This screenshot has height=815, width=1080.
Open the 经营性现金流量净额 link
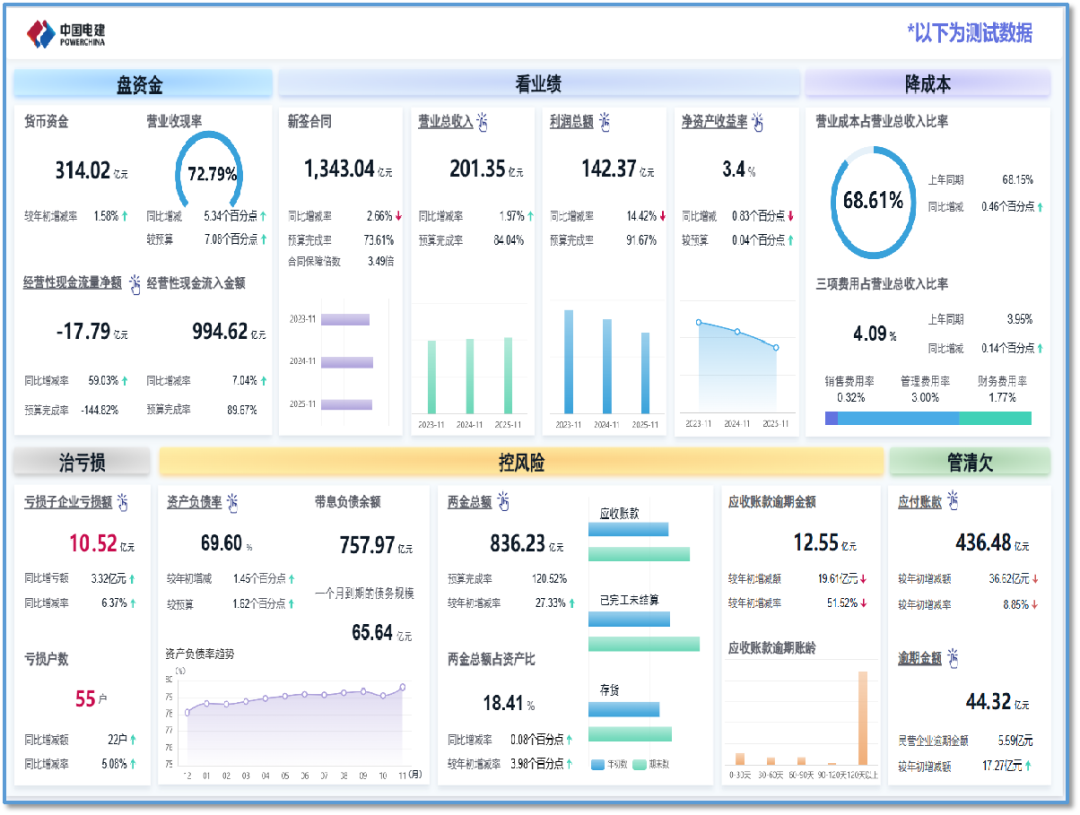coord(72,282)
